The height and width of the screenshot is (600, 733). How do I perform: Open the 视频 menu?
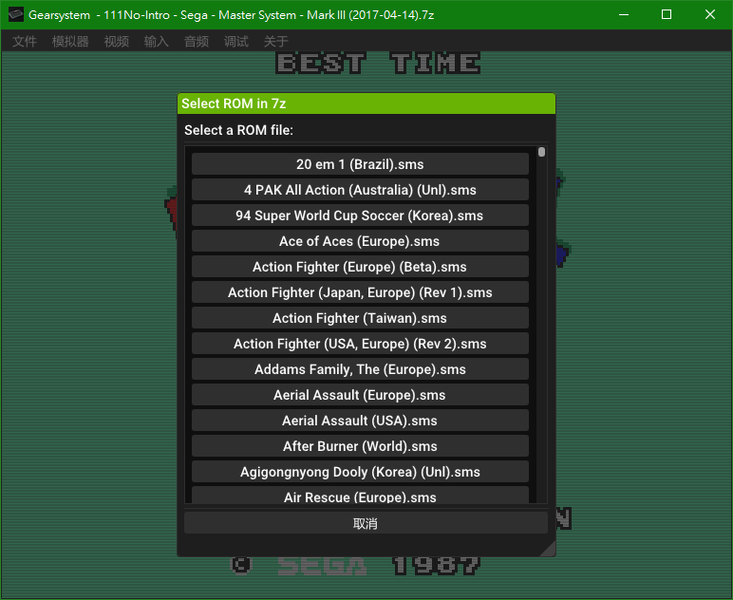click(x=116, y=41)
